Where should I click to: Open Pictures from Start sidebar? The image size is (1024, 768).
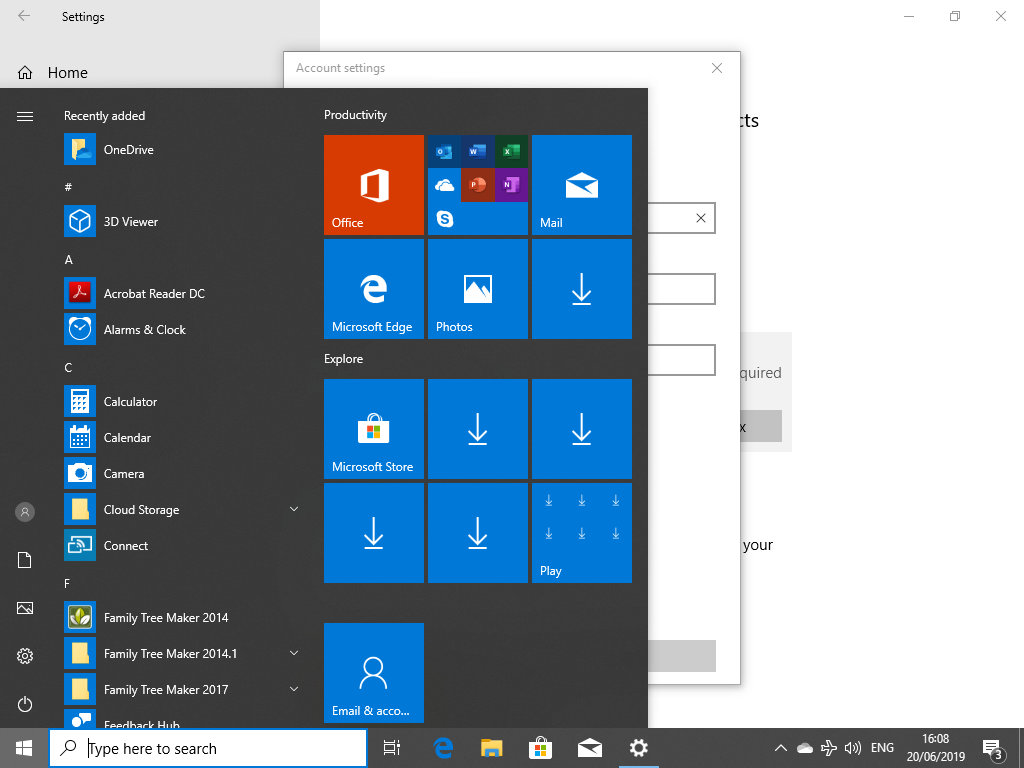[x=25, y=608]
